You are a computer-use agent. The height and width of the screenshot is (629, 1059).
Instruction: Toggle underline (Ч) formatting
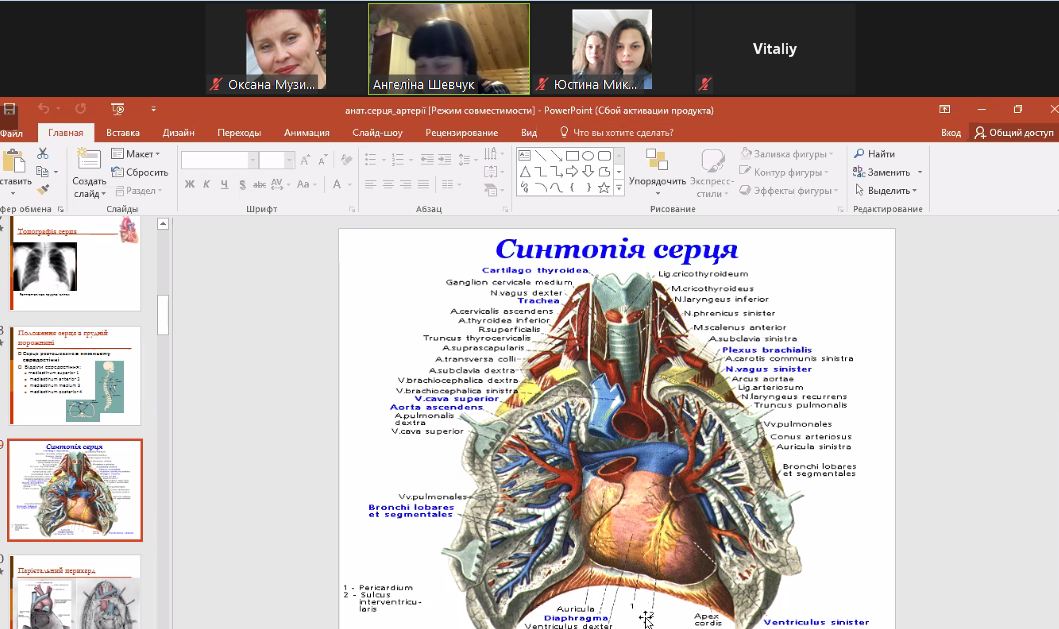tap(224, 184)
